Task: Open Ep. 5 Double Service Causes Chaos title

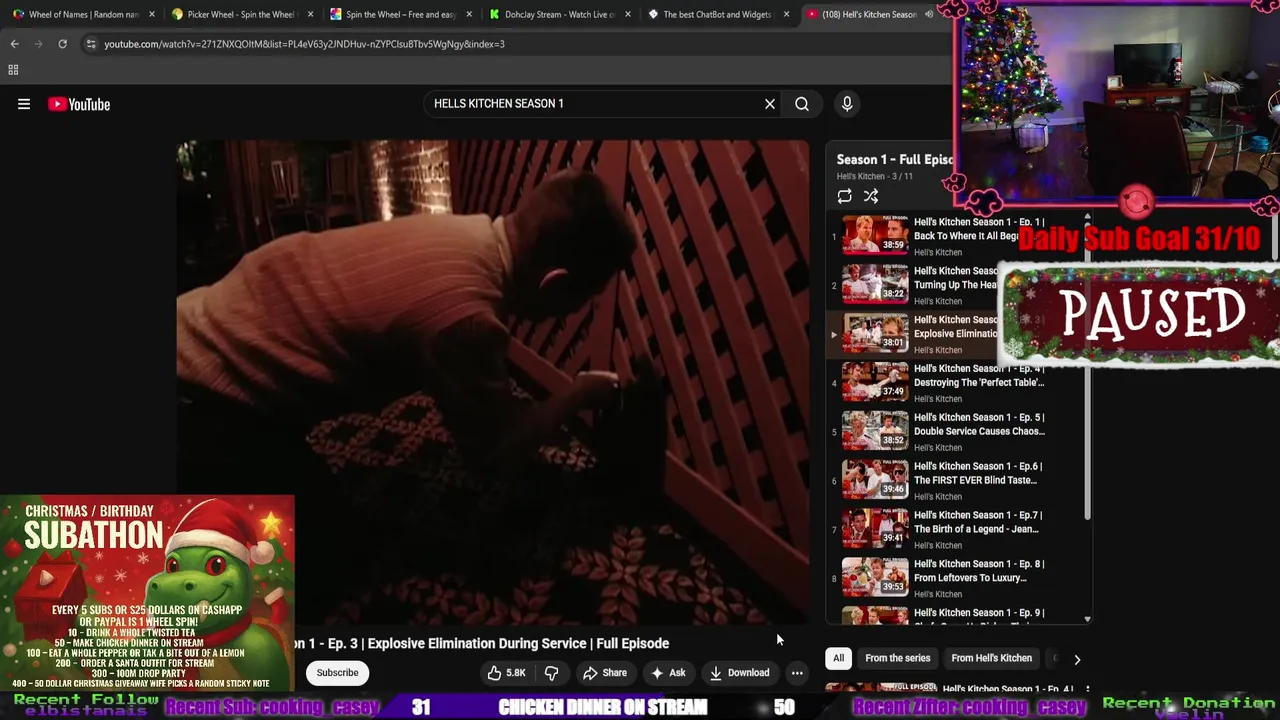Action: (x=979, y=424)
